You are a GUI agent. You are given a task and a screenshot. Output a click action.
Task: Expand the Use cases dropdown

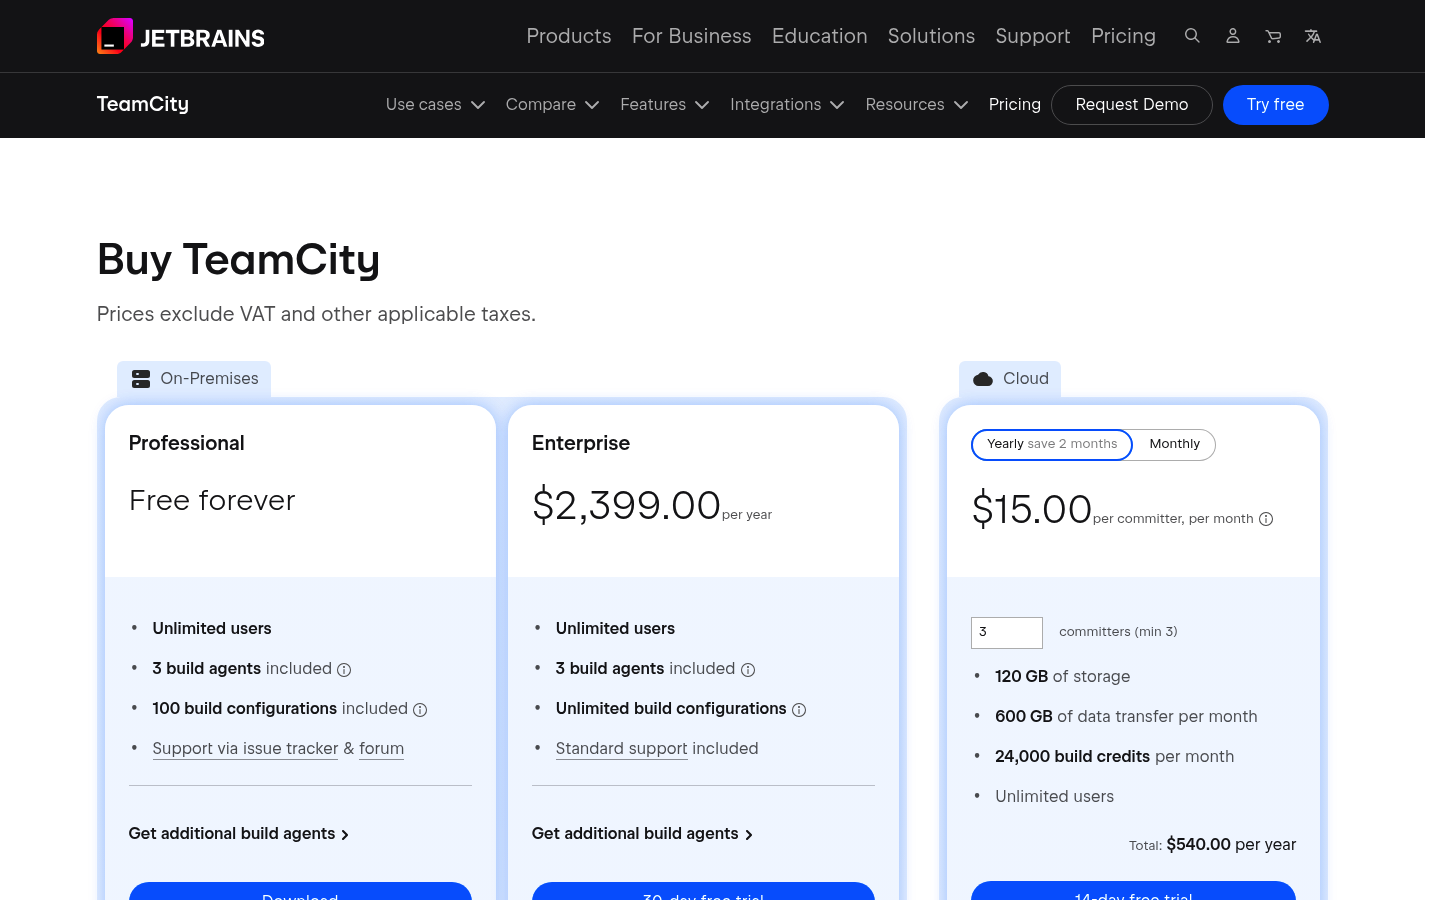[x=435, y=105]
